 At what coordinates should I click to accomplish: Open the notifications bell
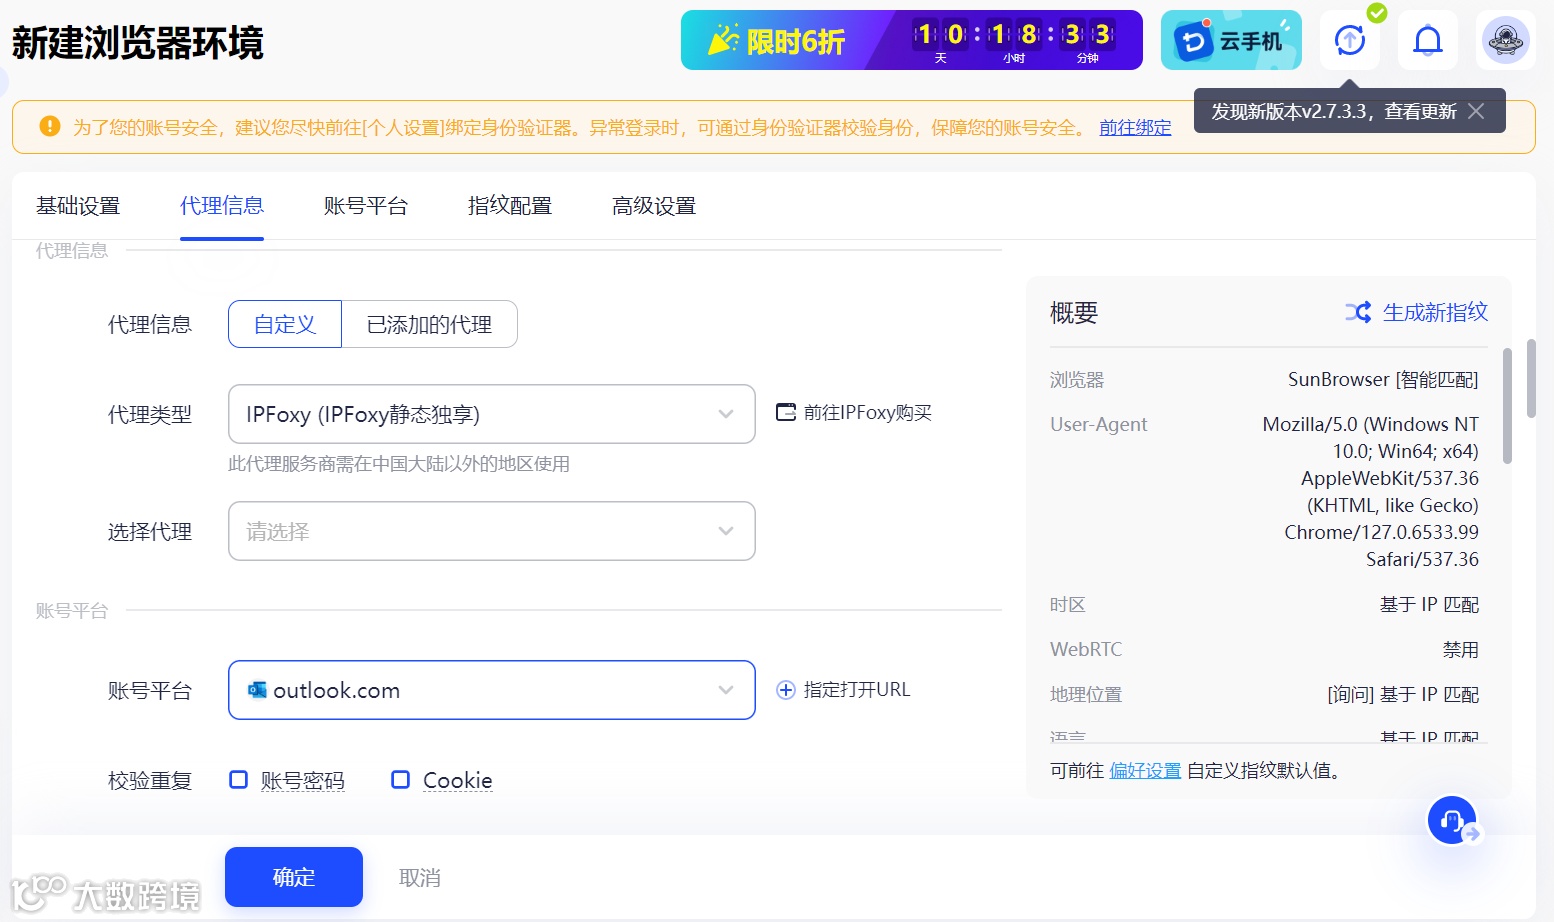(x=1428, y=40)
